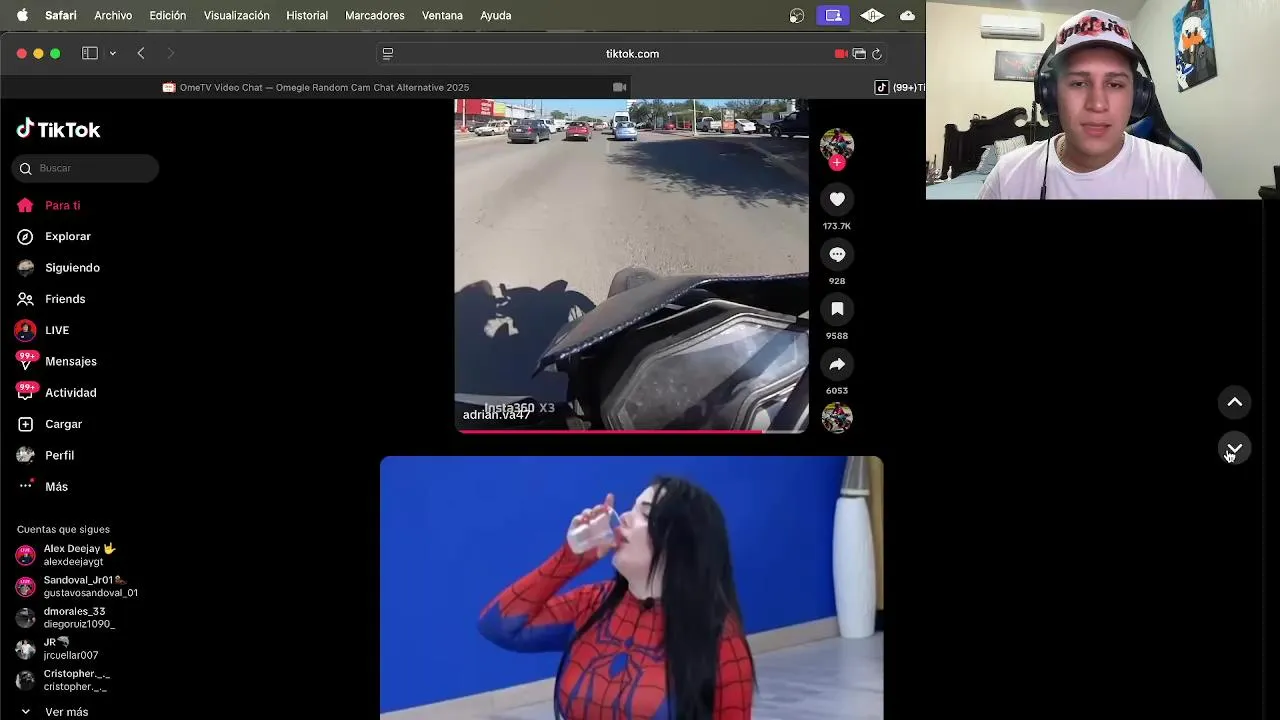Switch to the (99+) TikTok tab
This screenshot has width=1280, height=720.
898,87
